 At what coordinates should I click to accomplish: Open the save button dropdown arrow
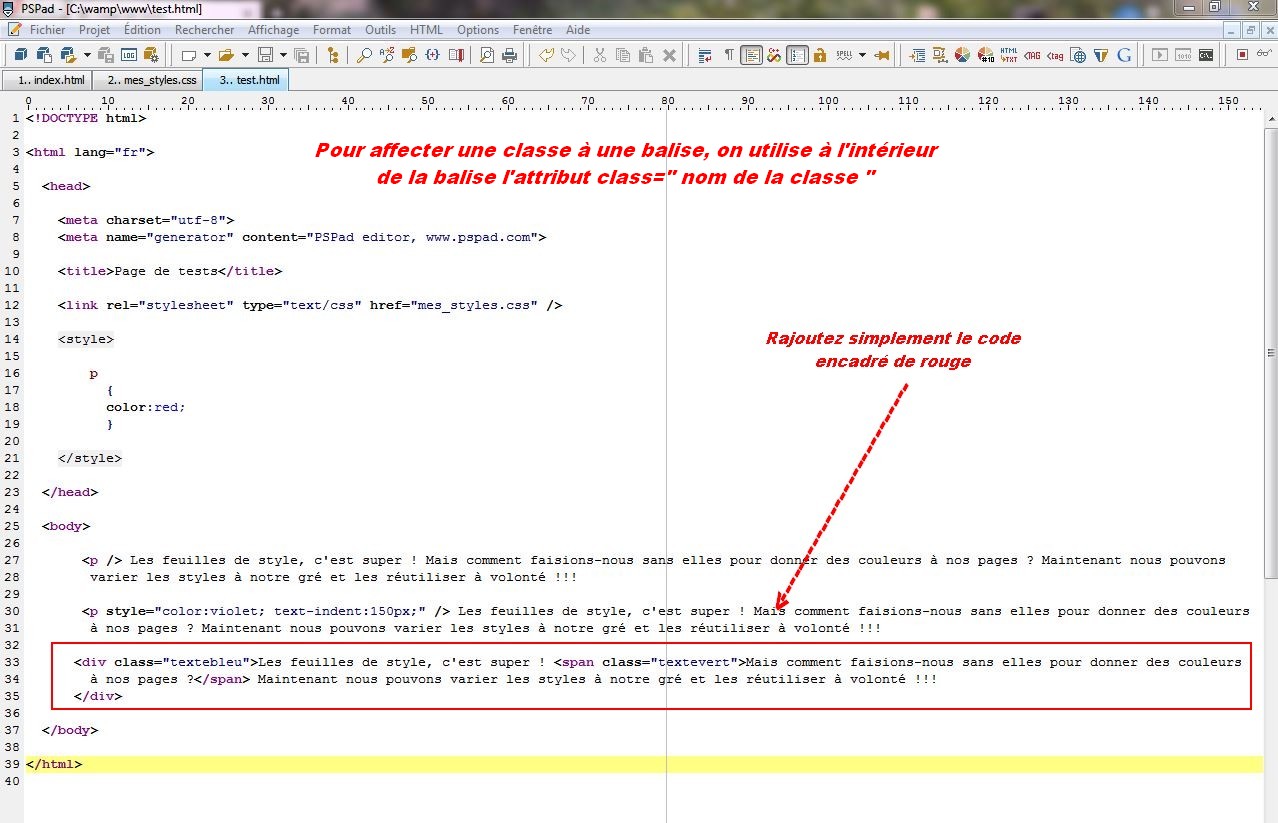click(x=282, y=55)
